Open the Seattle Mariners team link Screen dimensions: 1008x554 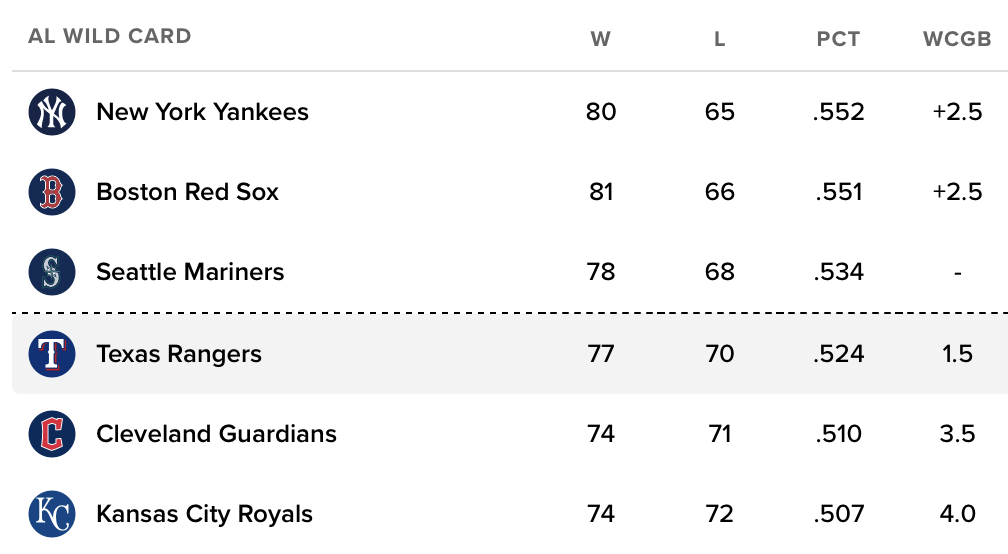tap(190, 272)
